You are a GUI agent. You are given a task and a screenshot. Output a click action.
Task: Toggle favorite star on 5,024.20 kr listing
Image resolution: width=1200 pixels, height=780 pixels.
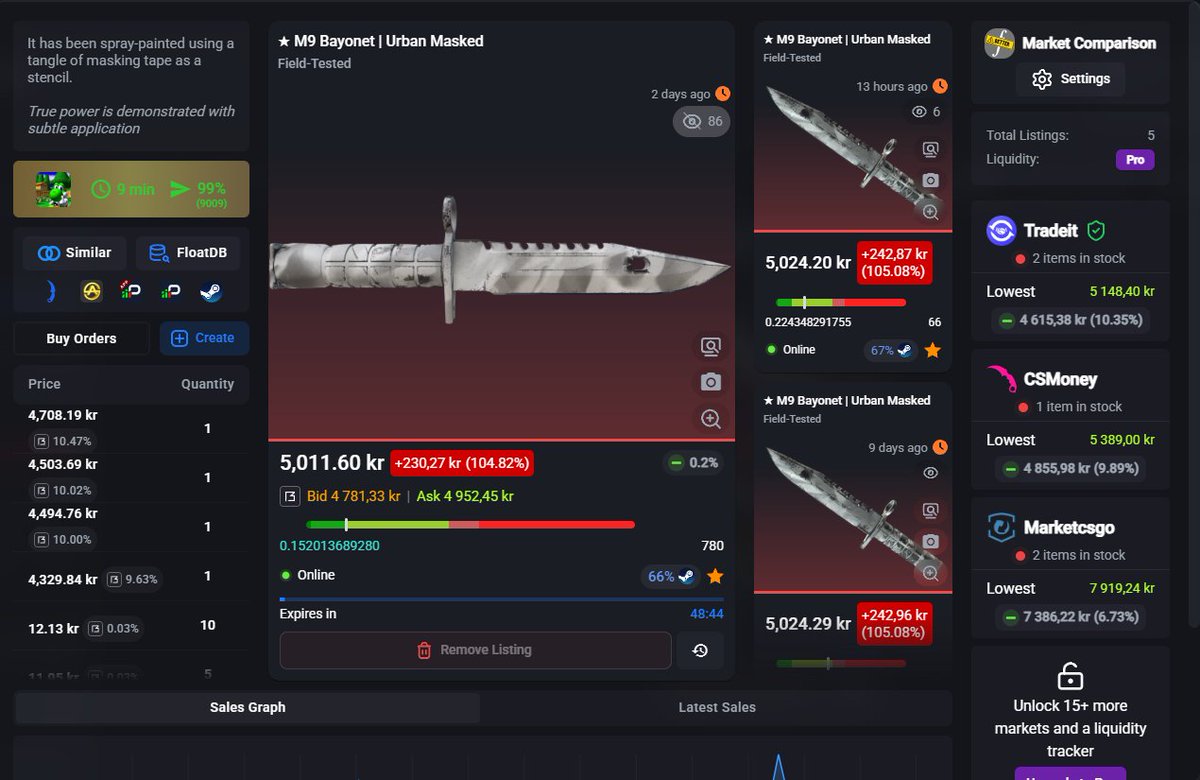pyautogui.click(x=932, y=350)
